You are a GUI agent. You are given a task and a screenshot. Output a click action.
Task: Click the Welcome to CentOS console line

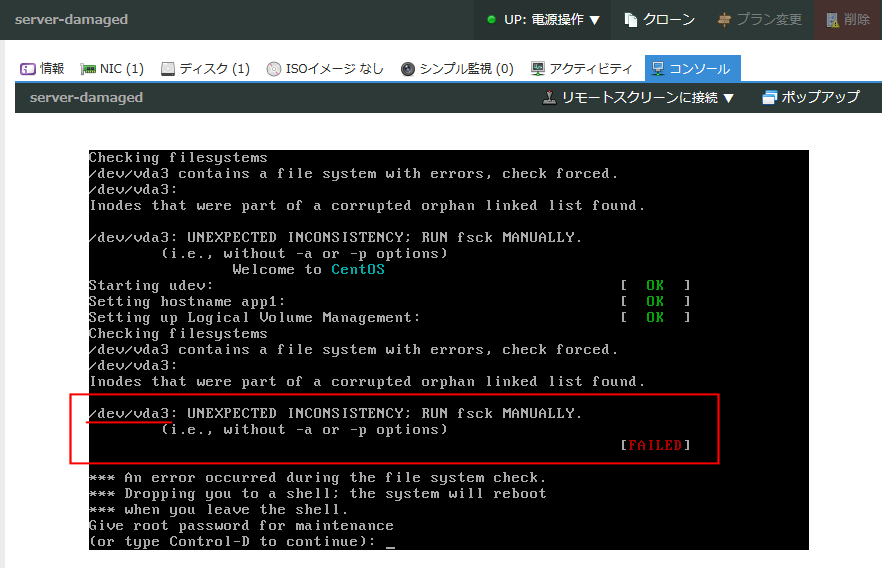(x=308, y=269)
